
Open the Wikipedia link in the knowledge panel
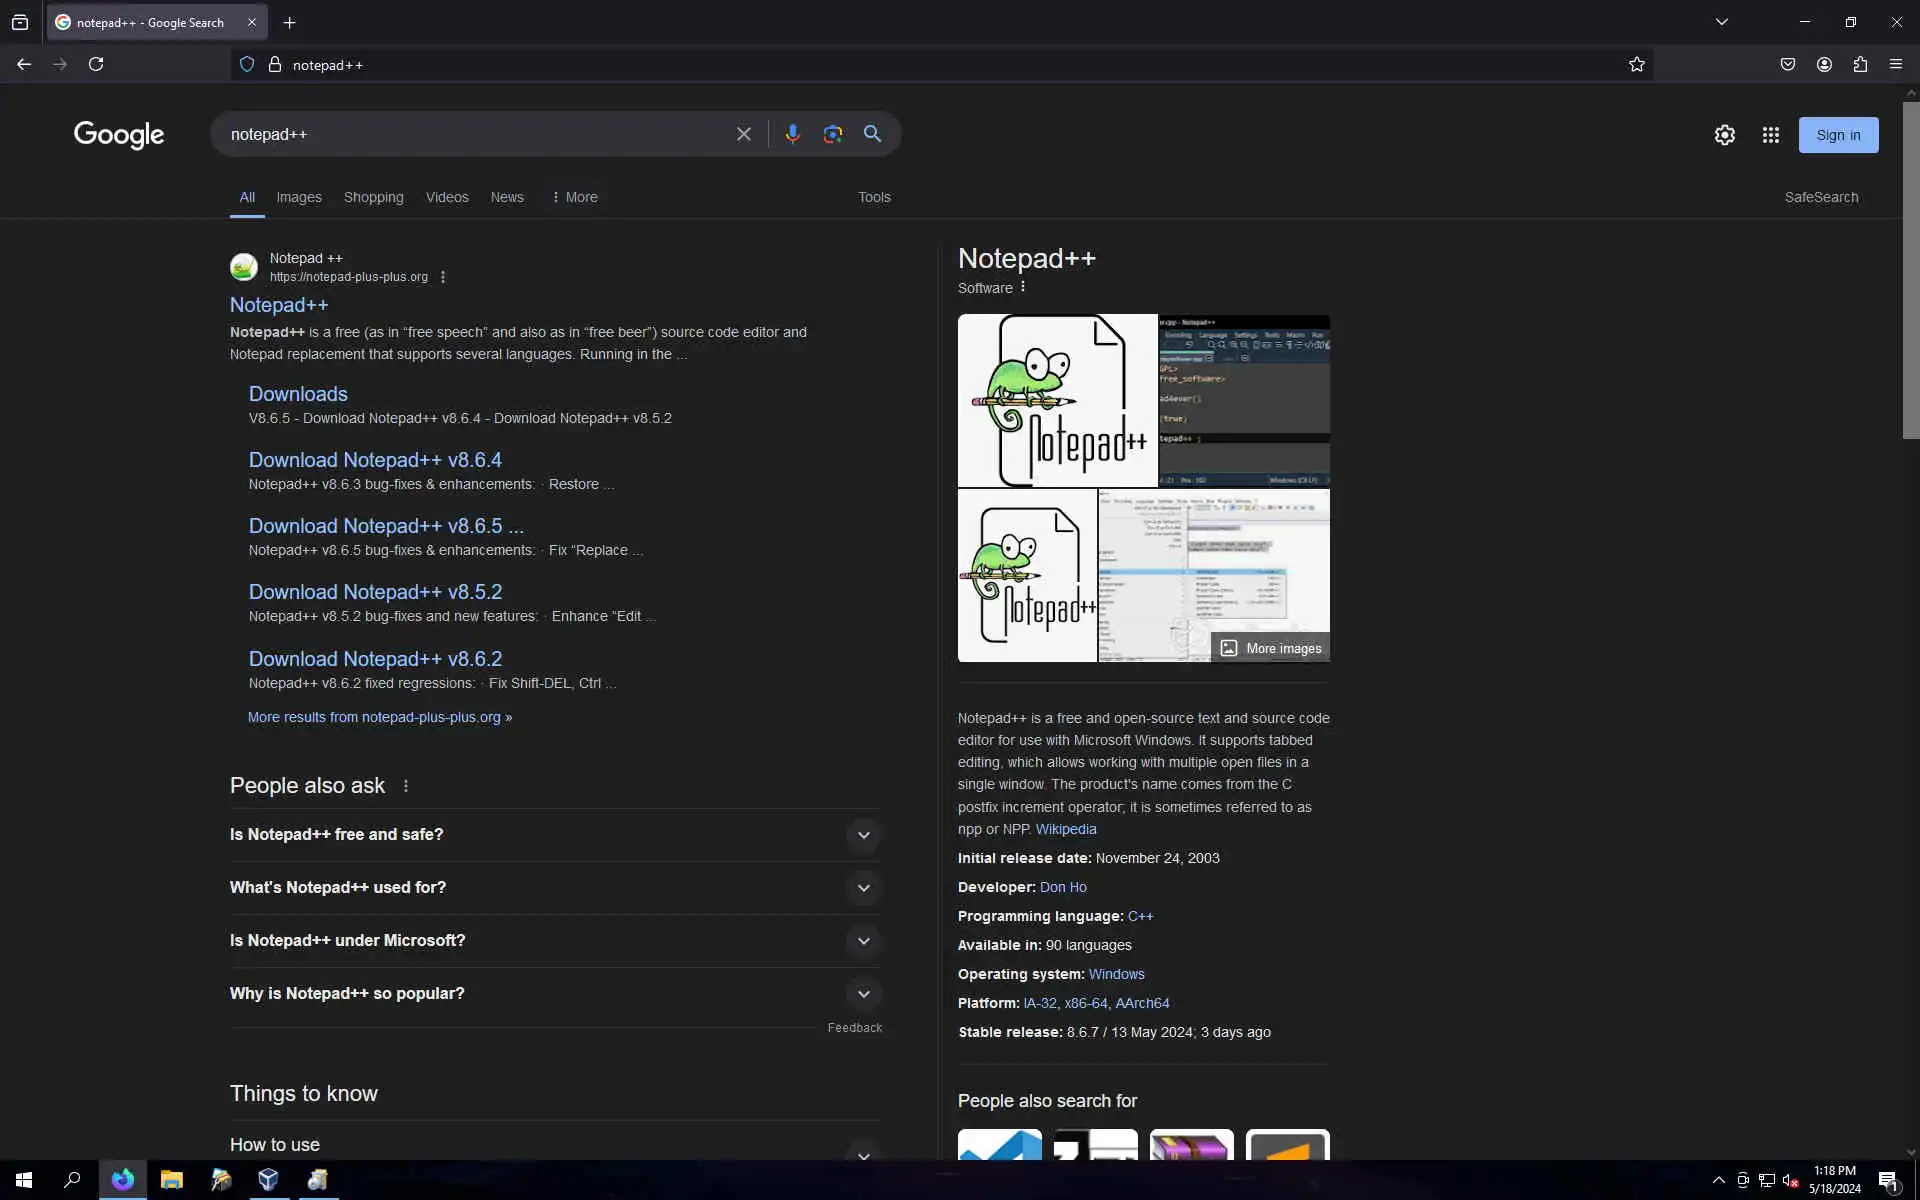[x=1066, y=829]
